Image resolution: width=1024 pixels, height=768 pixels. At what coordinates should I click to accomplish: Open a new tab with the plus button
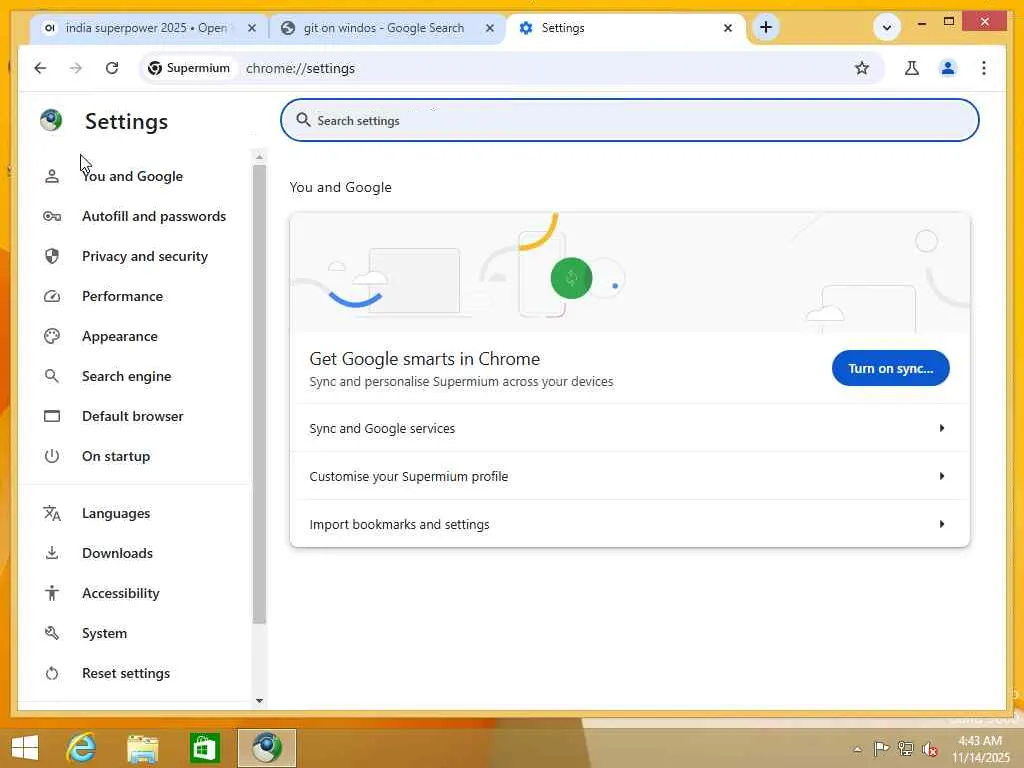pyautogui.click(x=766, y=27)
